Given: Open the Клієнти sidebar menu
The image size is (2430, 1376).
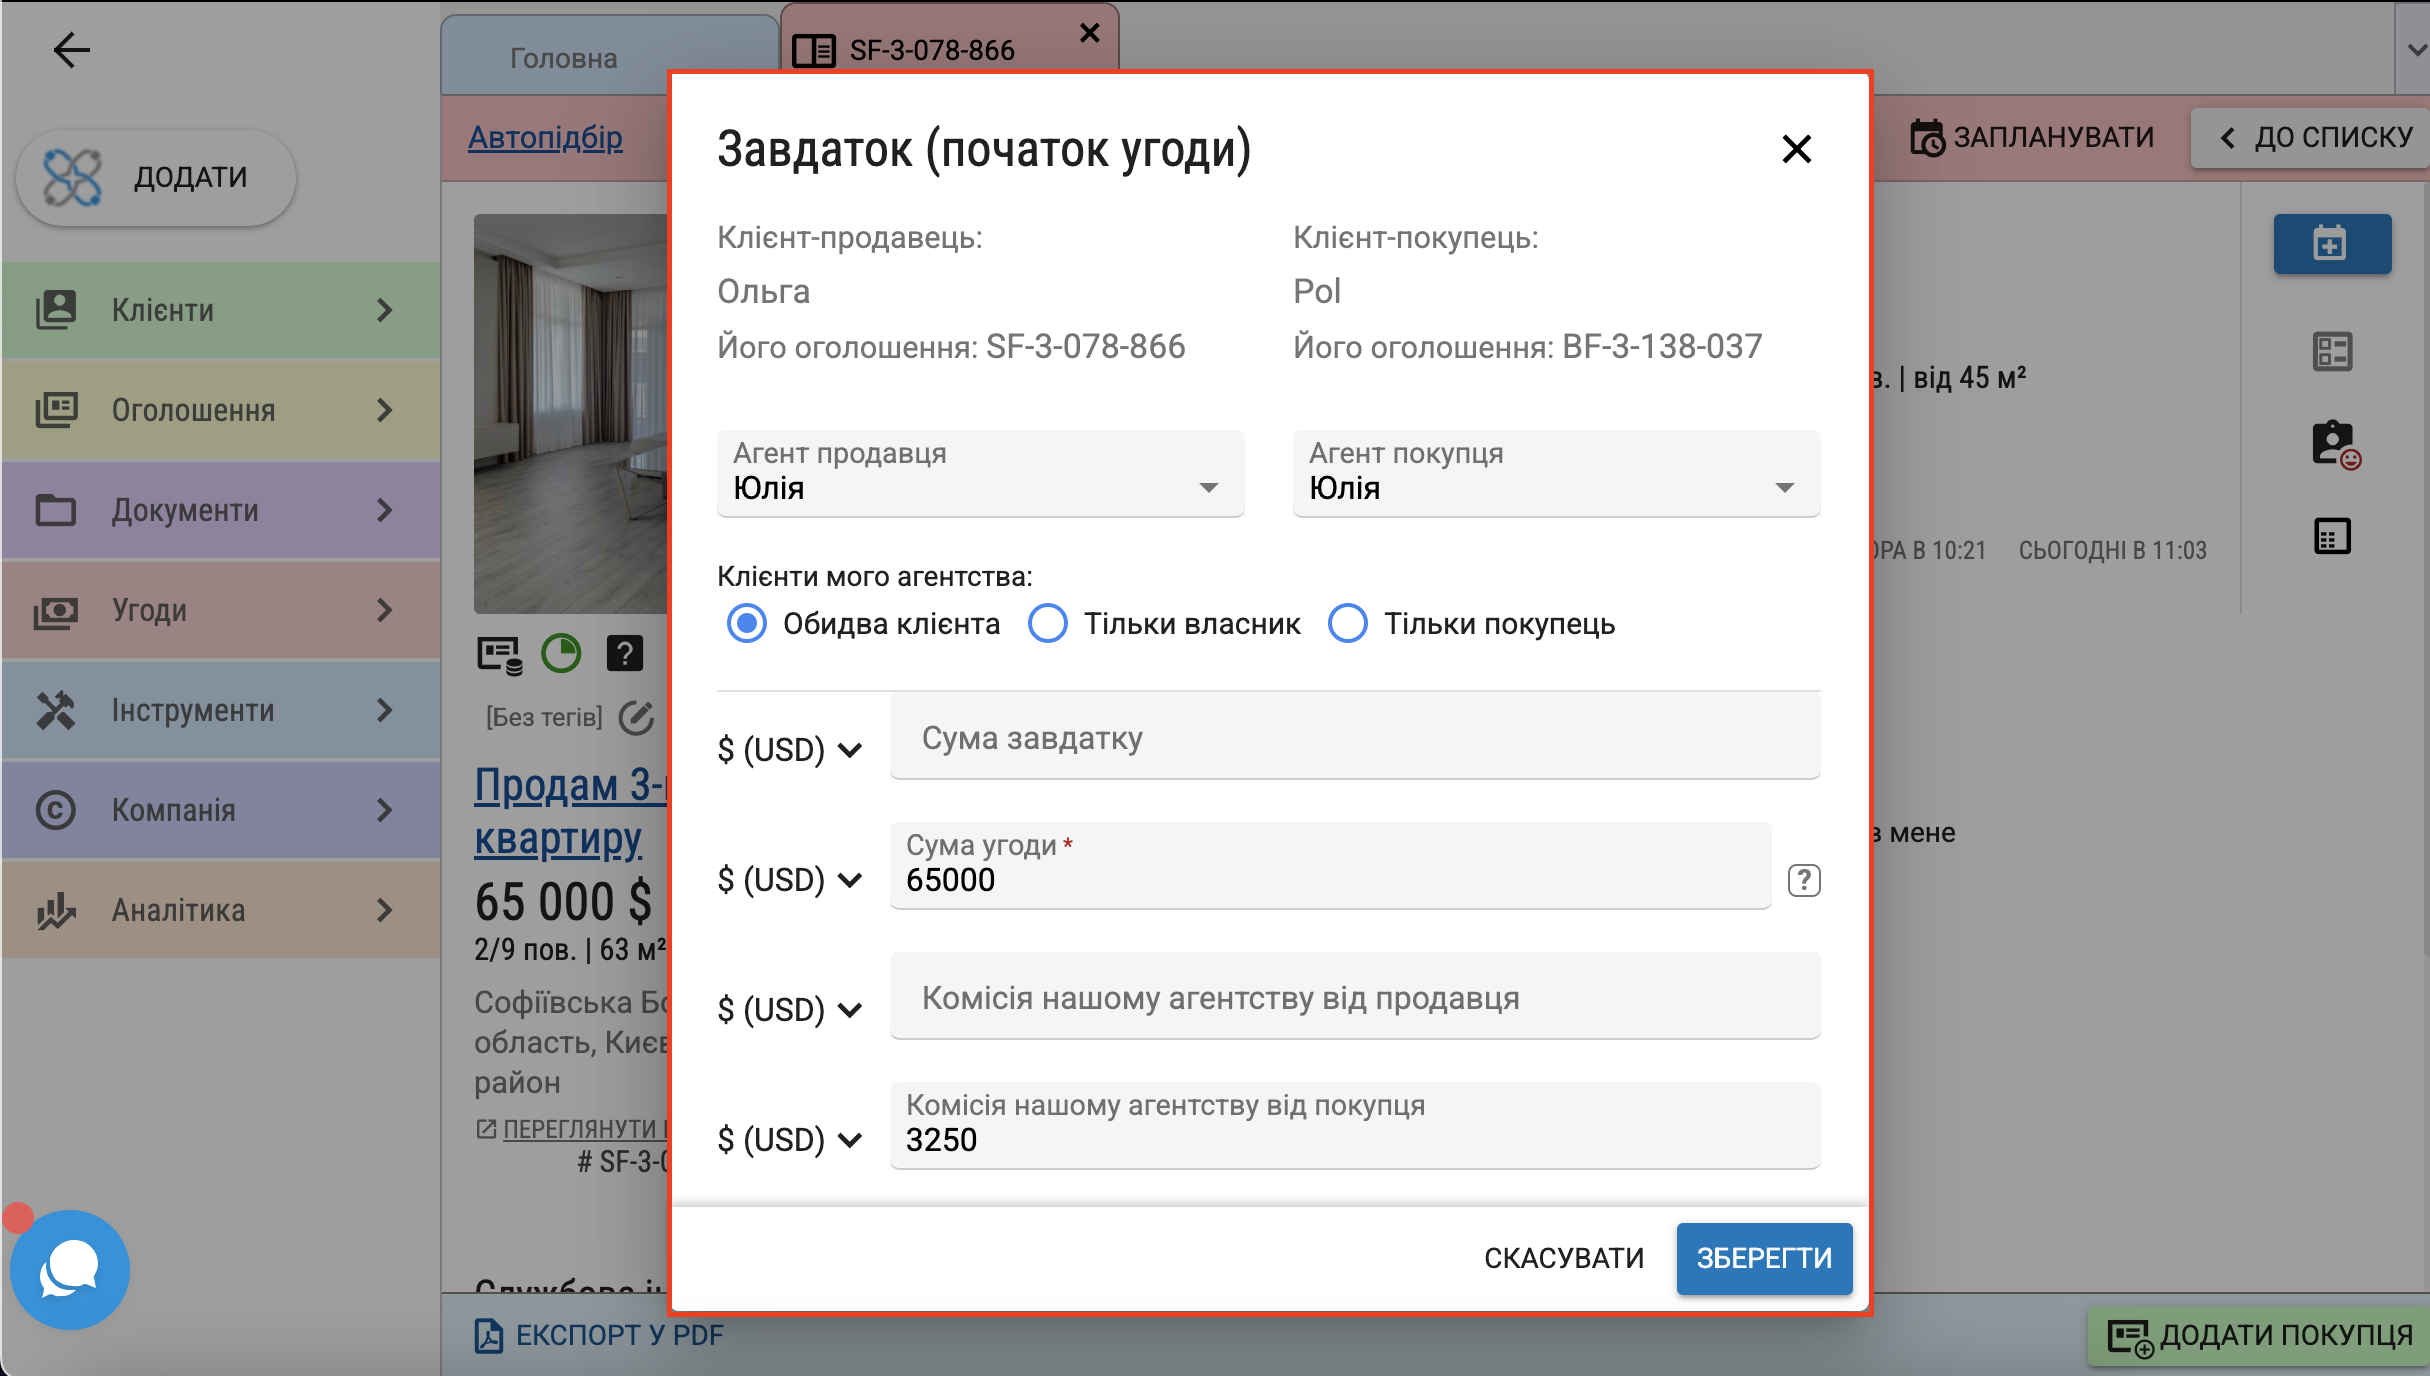Looking at the screenshot, I should (220, 310).
